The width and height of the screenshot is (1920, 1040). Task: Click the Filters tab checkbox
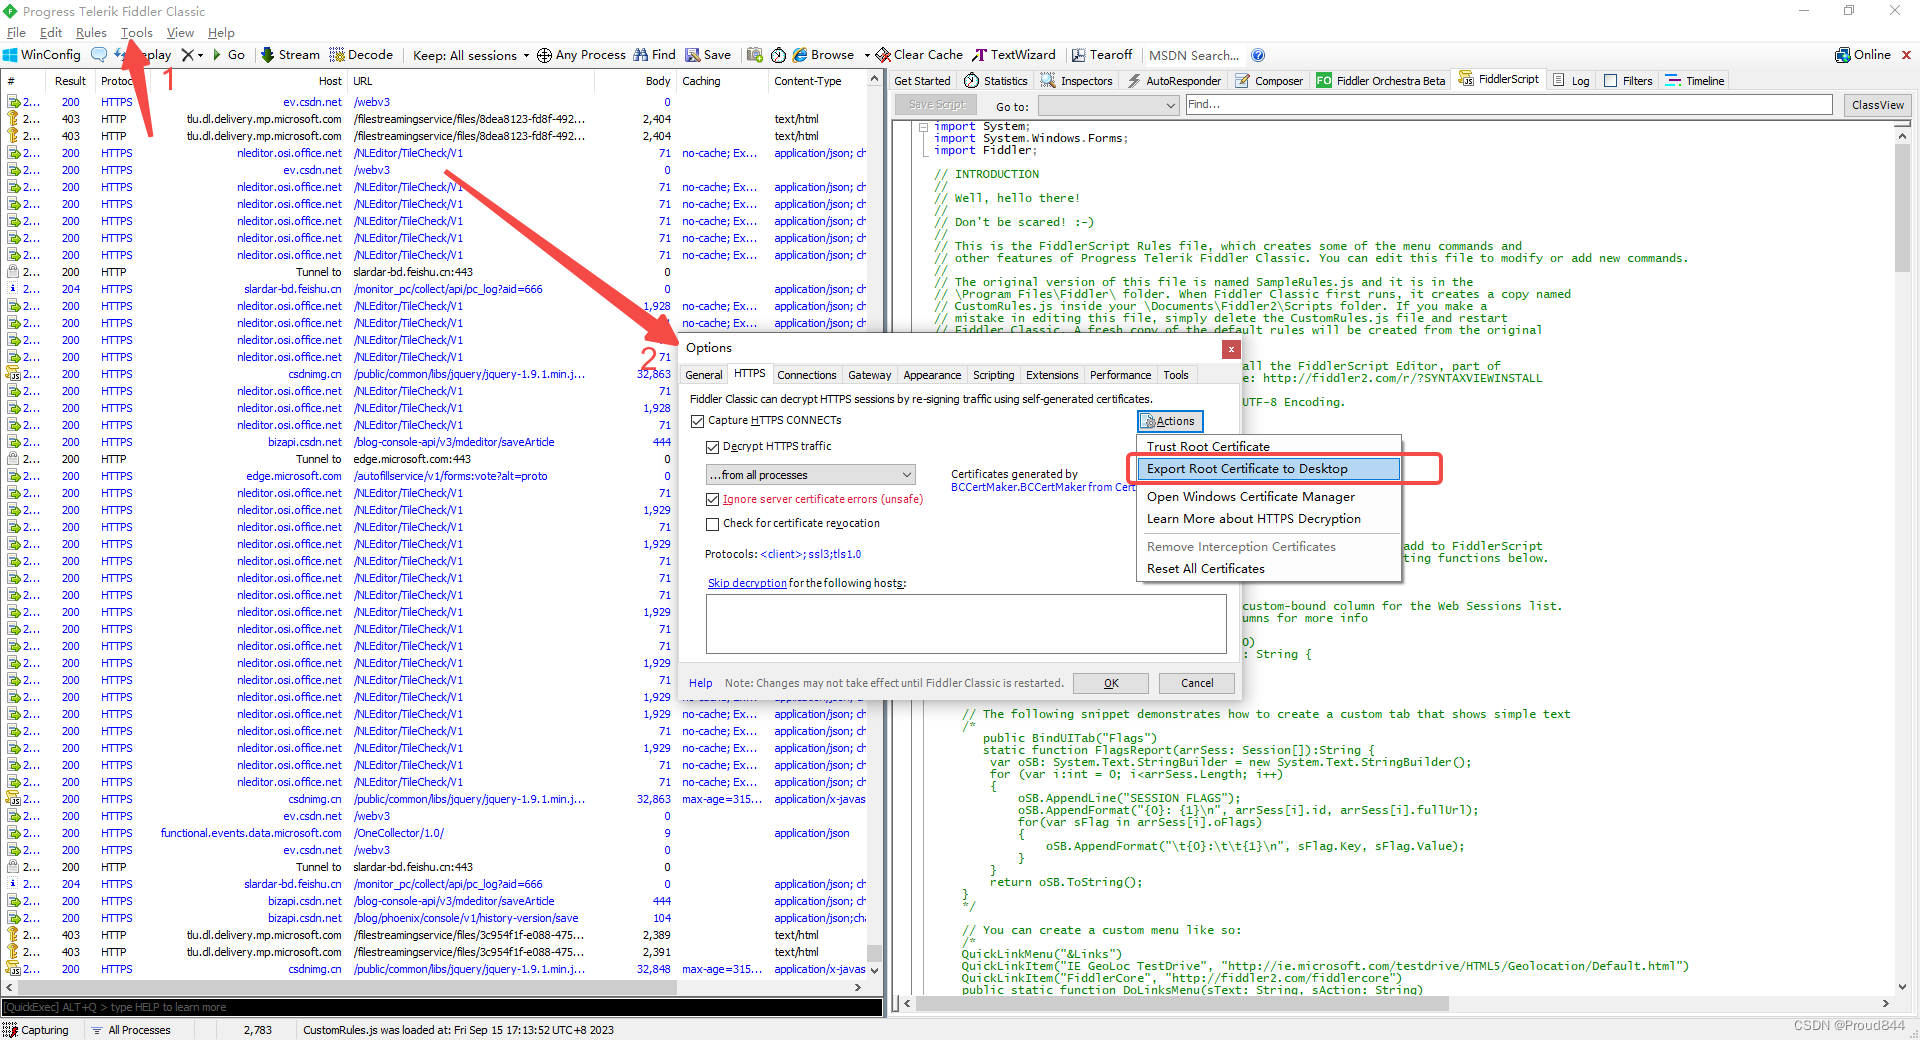coord(1610,81)
